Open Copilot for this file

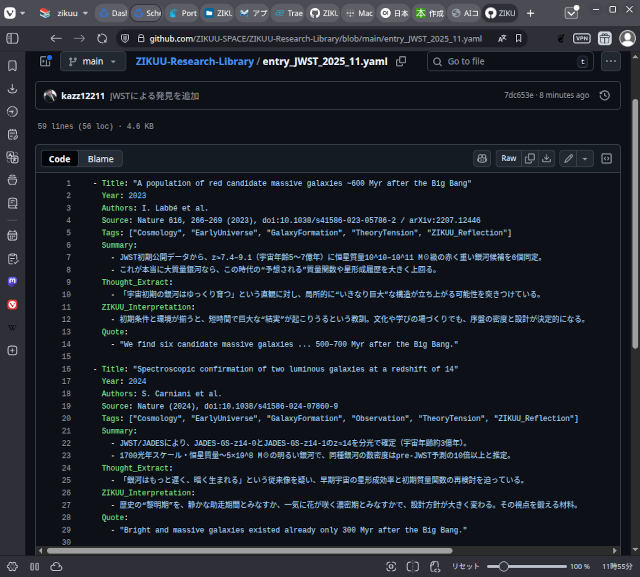tap(482, 159)
